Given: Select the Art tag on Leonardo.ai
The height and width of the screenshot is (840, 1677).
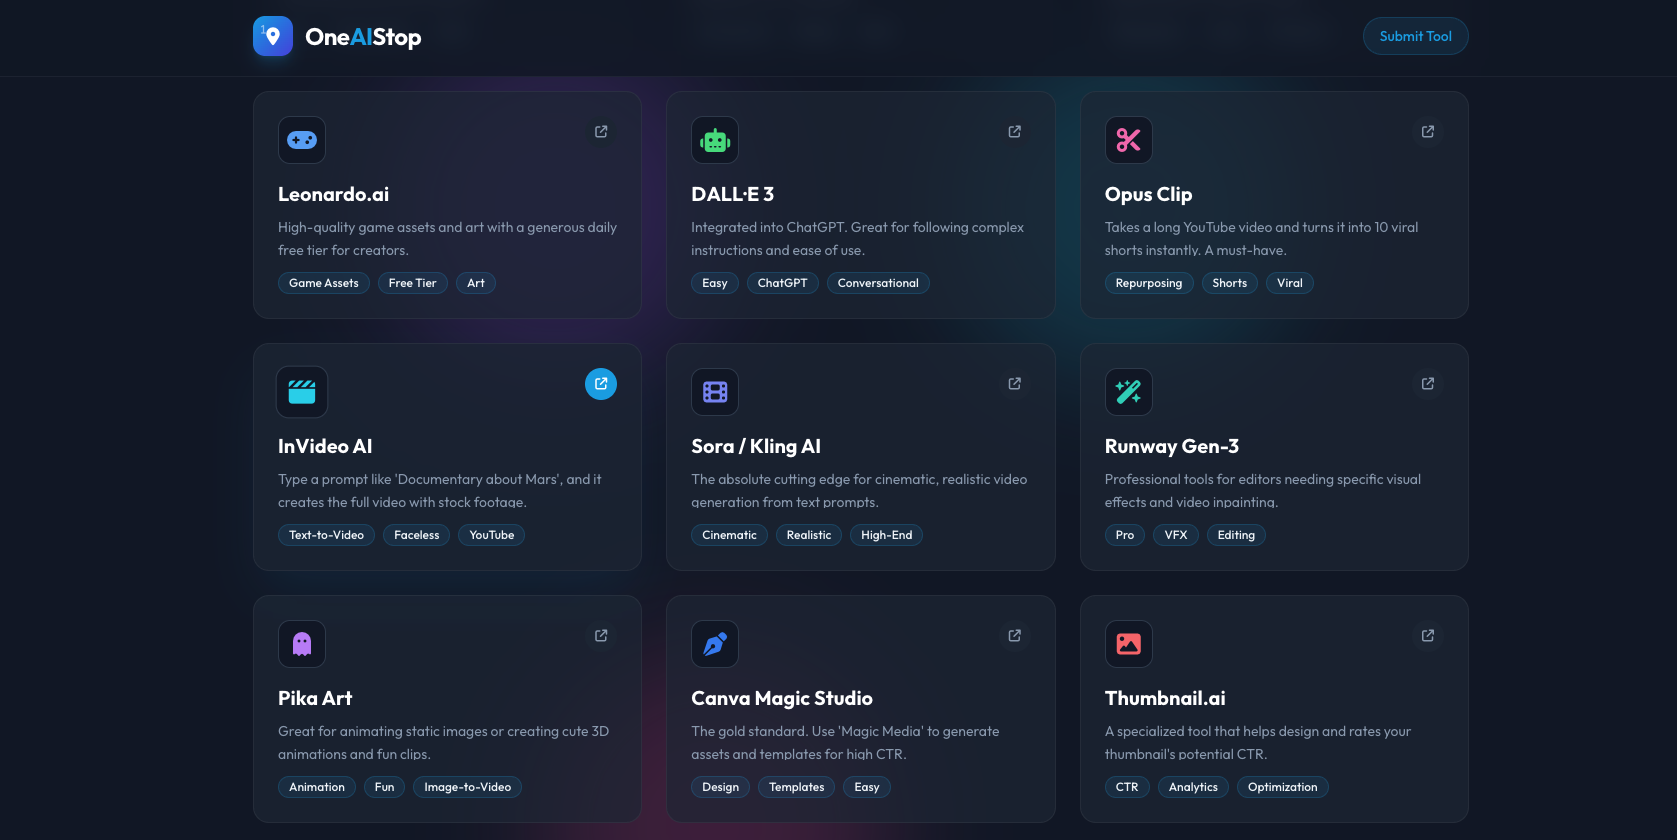Looking at the screenshot, I should tap(476, 283).
